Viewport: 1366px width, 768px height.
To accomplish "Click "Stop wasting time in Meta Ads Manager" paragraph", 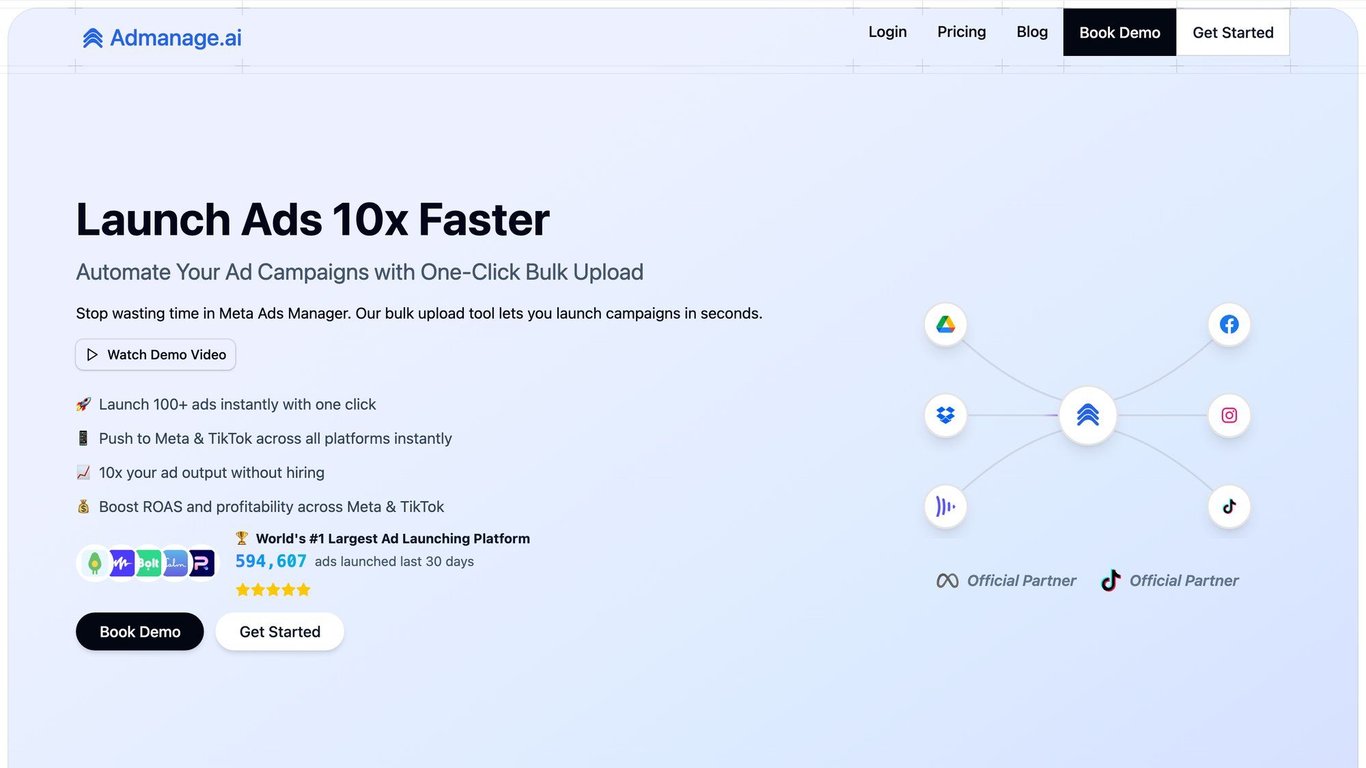I will pyautogui.click(x=419, y=313).
